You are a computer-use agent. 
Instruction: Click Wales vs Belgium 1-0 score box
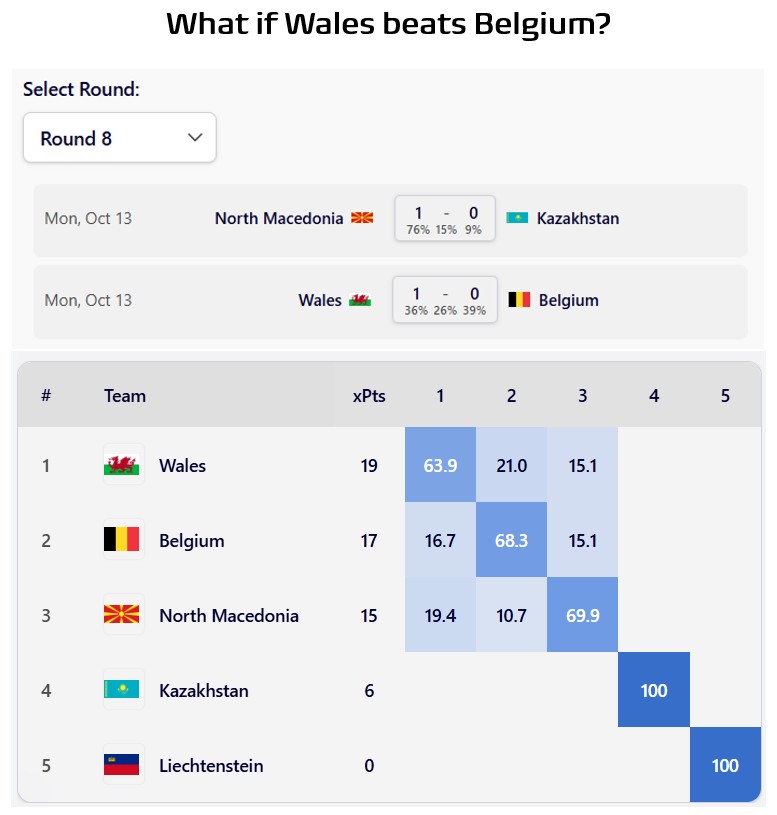click(x=445, y=300)
